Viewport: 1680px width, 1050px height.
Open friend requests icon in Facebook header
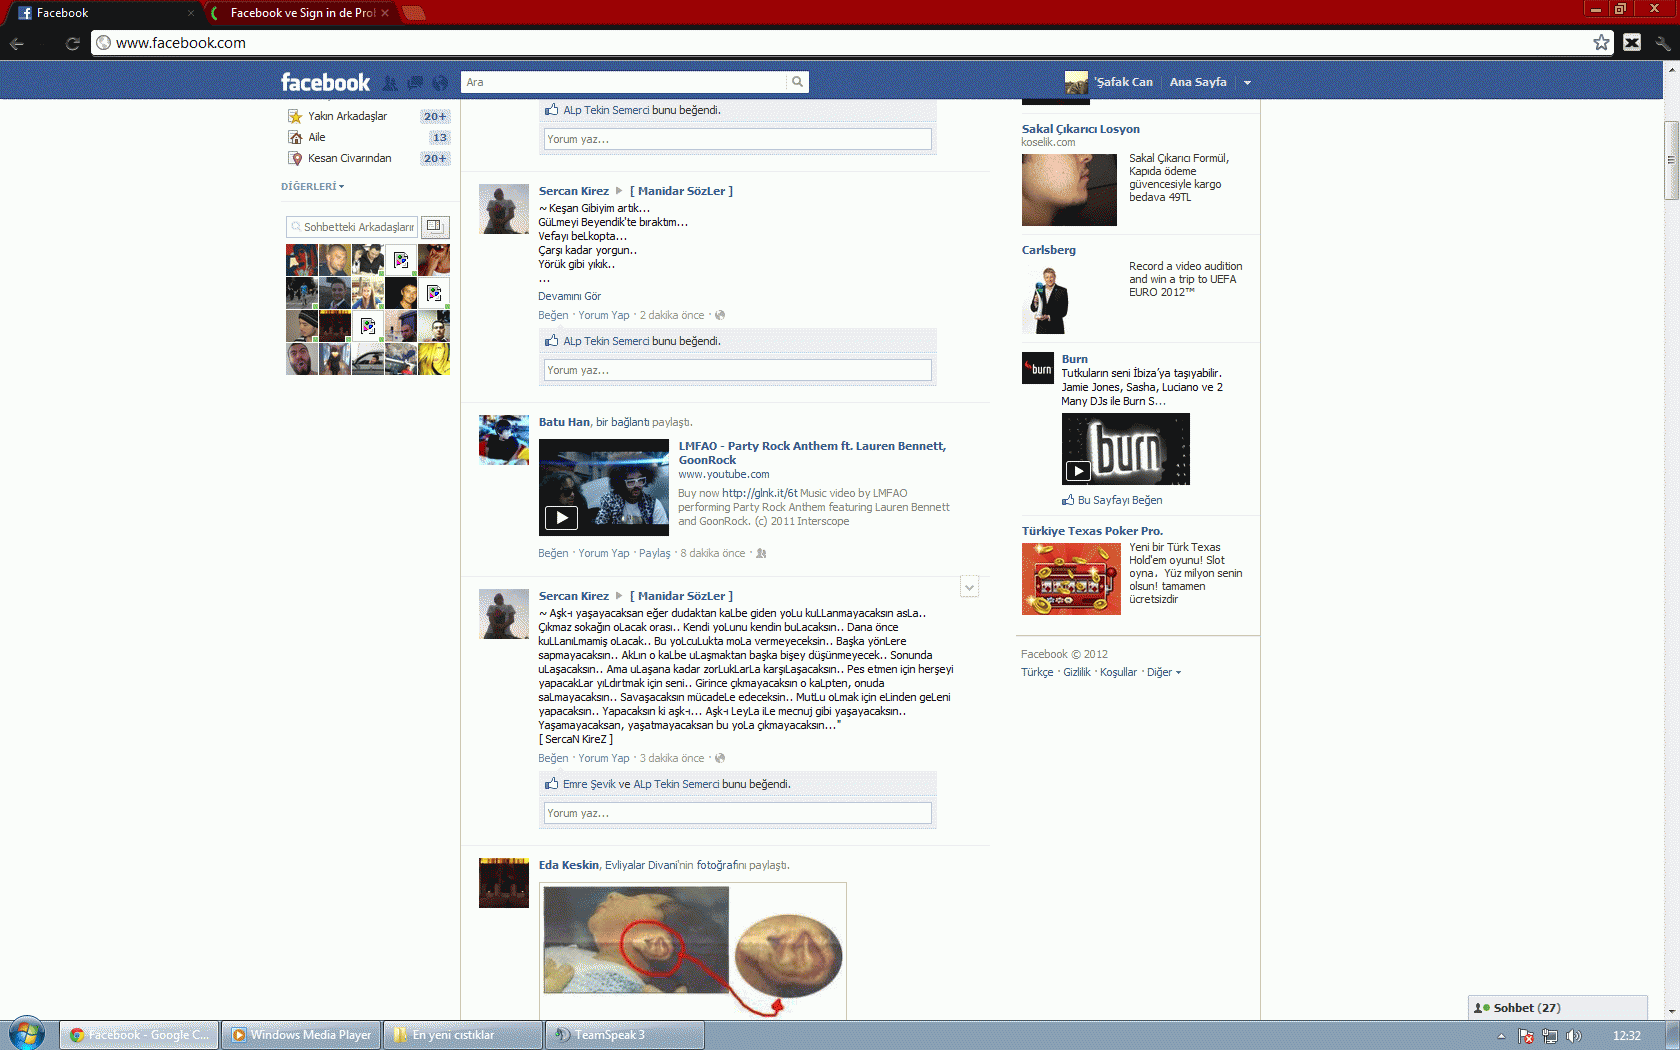click(x=390, y=83)
